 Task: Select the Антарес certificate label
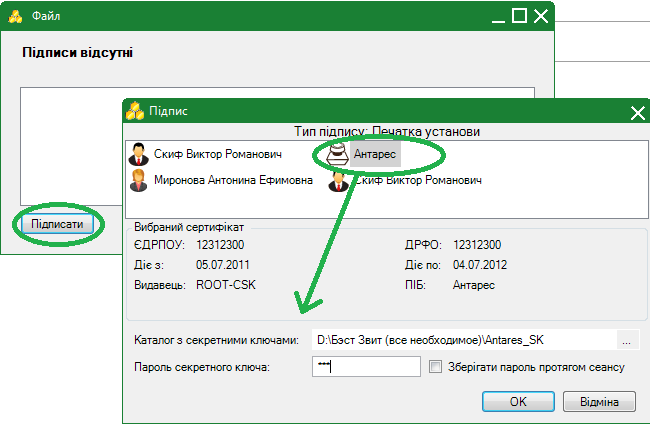pos(376,154)
